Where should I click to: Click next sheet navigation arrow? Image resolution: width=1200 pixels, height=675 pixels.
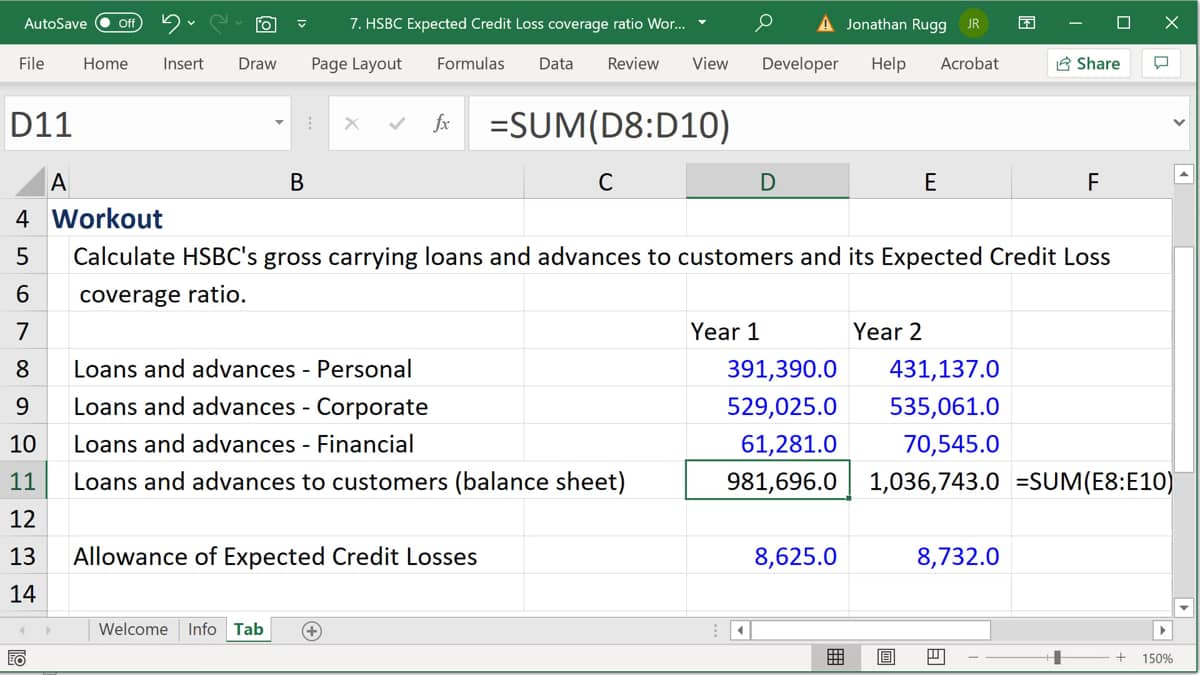click(47, 630)
